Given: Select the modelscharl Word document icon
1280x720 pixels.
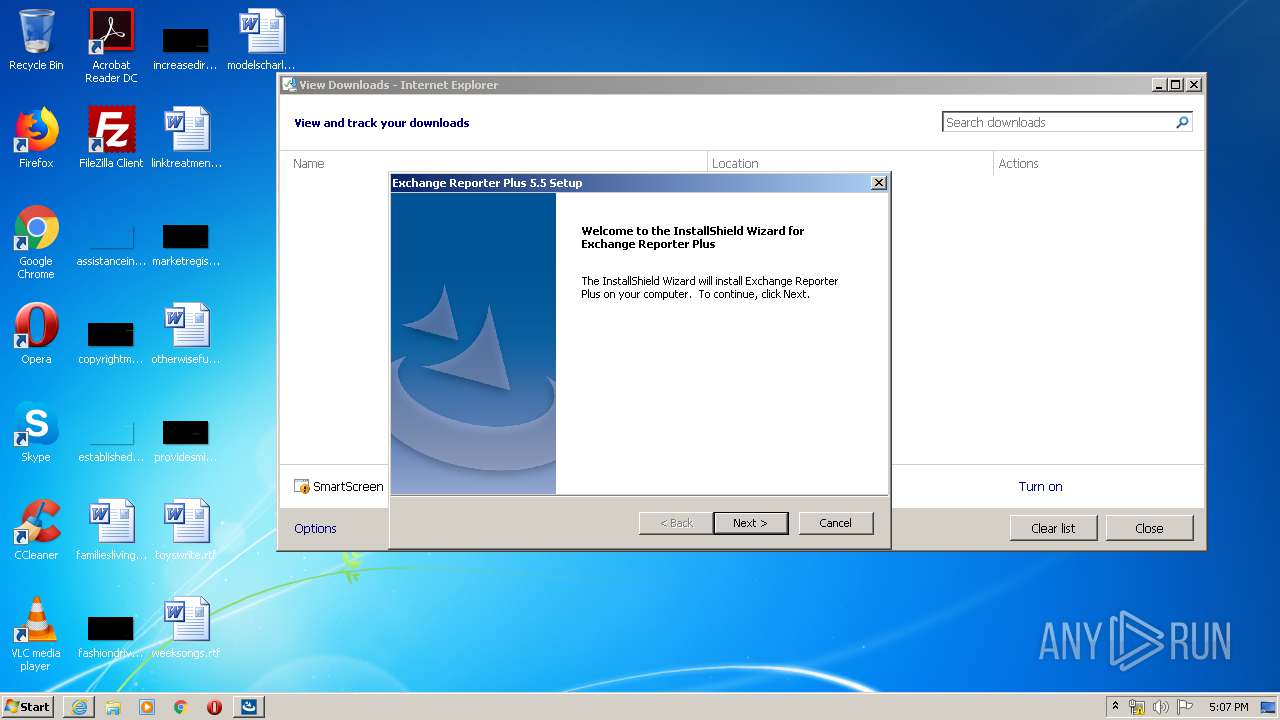Looking at the screenshot, I should click(x=261, y=40).
